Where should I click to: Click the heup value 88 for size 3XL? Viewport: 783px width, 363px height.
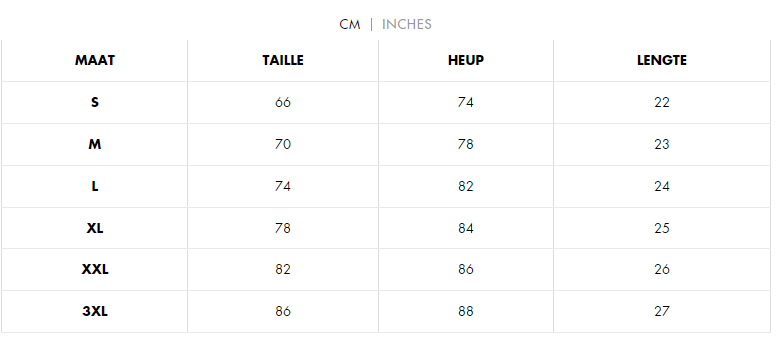(x=465, y=312)
